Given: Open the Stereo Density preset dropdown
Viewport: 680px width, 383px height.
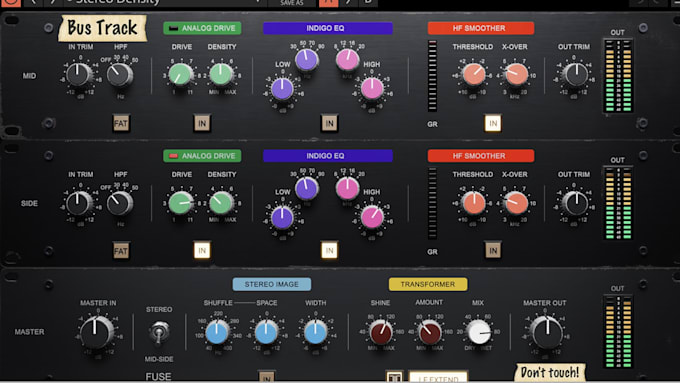Looking at the screenshot, I should [165, 3].
